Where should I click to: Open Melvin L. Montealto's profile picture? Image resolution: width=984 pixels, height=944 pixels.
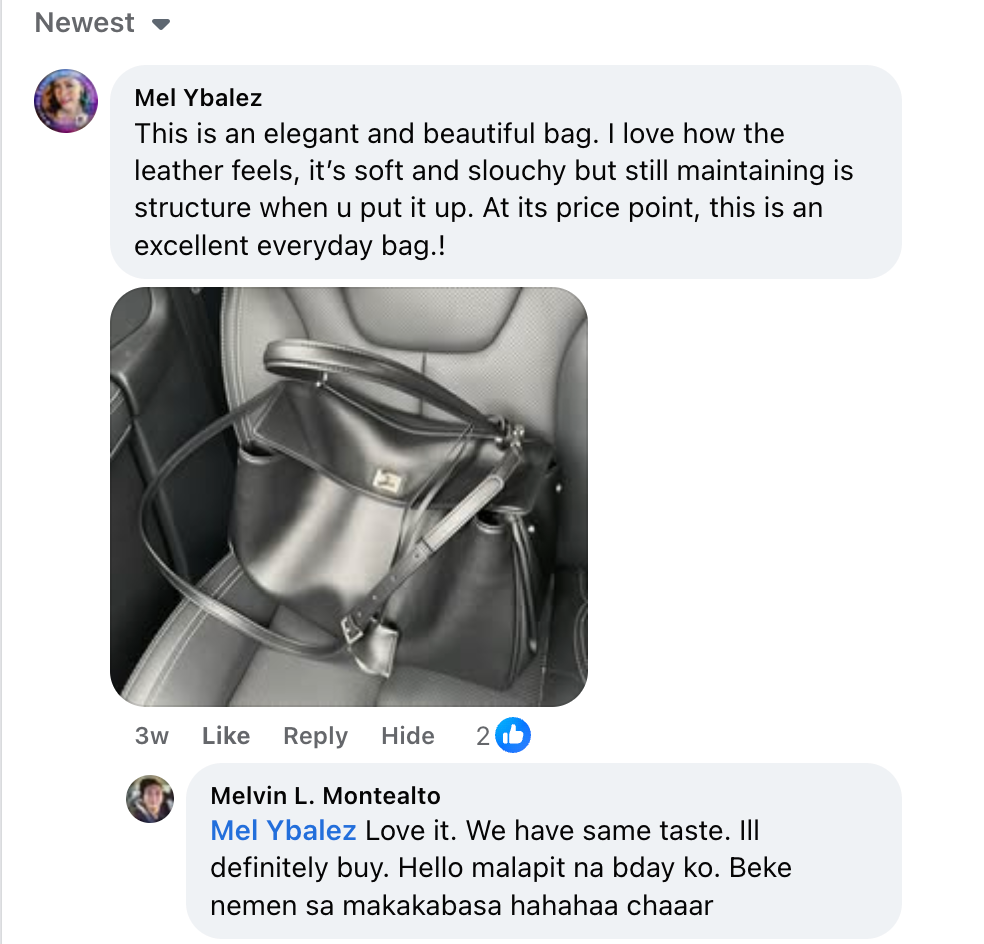click(x=150, y=799)
